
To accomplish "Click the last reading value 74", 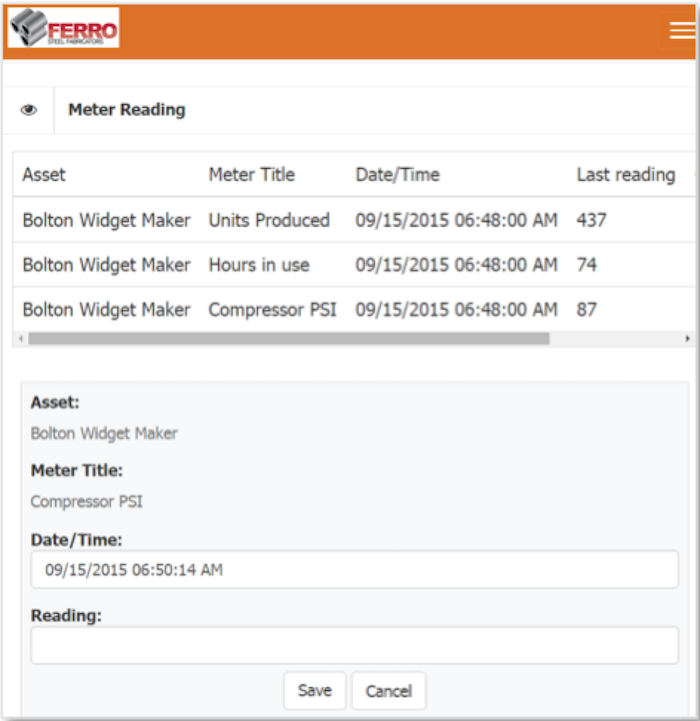I will click(x=586, y=265).
